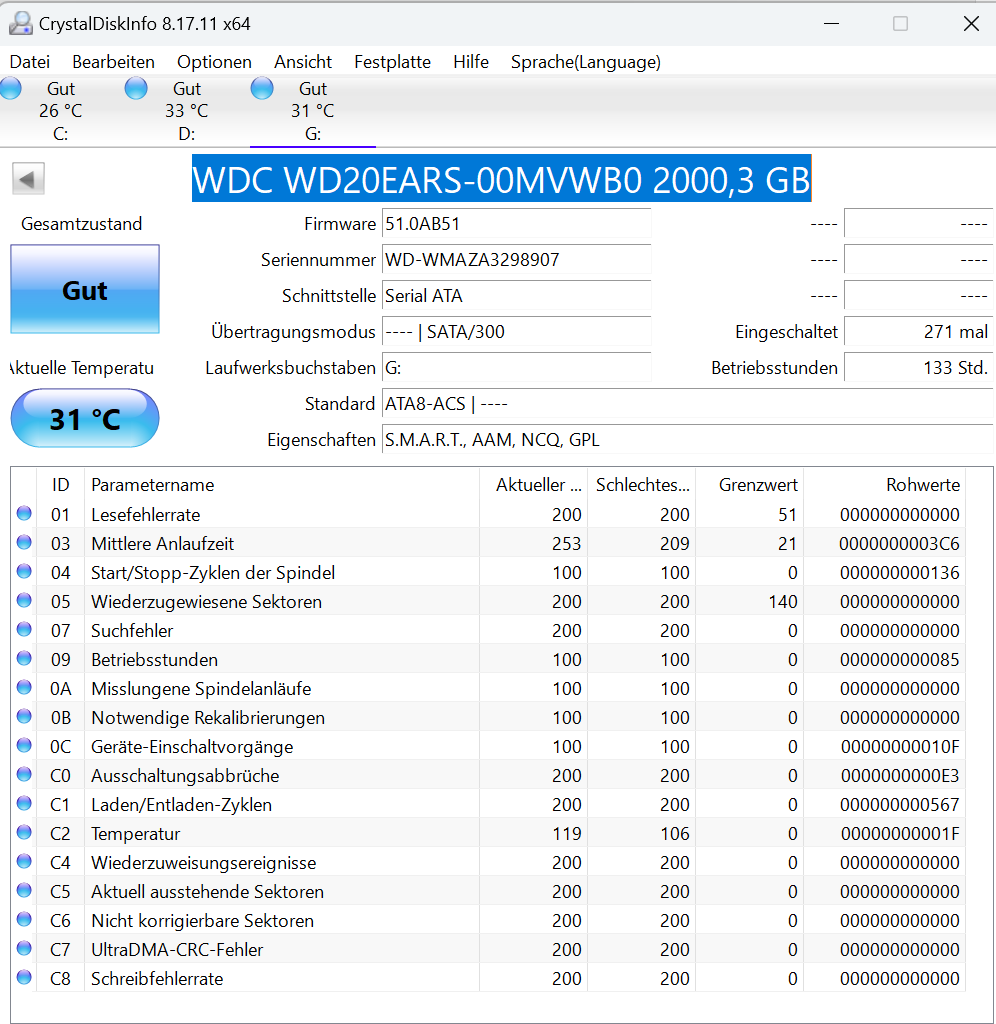Select the Schreibfehlerrate parameter name
Image resolution: width=996 pixels, height=1024 pixels.
(157, 978)
